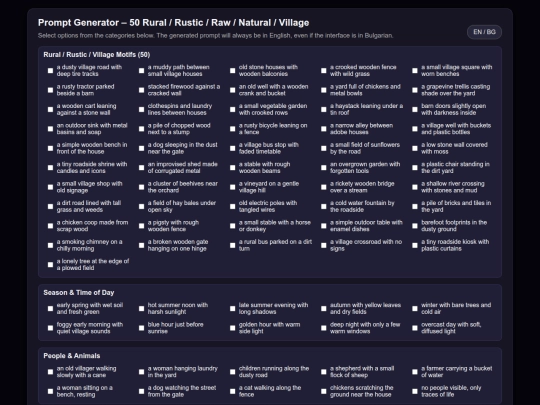540x405 pixels.
Task: Select 'a dirt road lined with tall grass and weeds'
Action: click(x=51, y=207)
